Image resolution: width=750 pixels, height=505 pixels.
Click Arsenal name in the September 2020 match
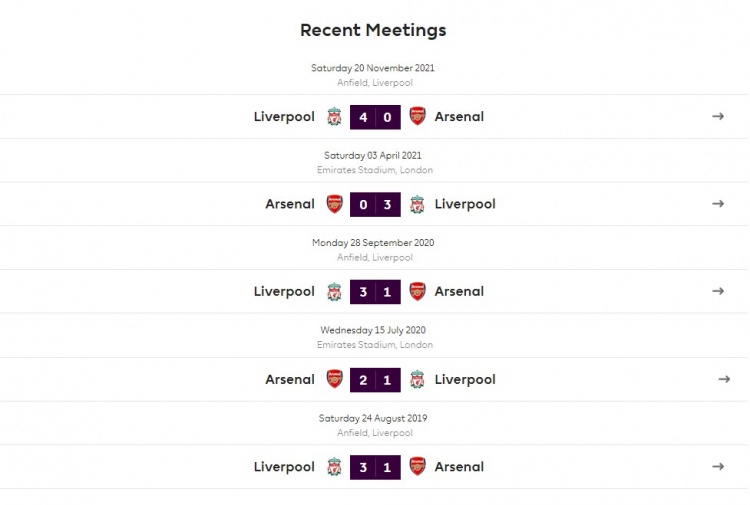[459, 292]
